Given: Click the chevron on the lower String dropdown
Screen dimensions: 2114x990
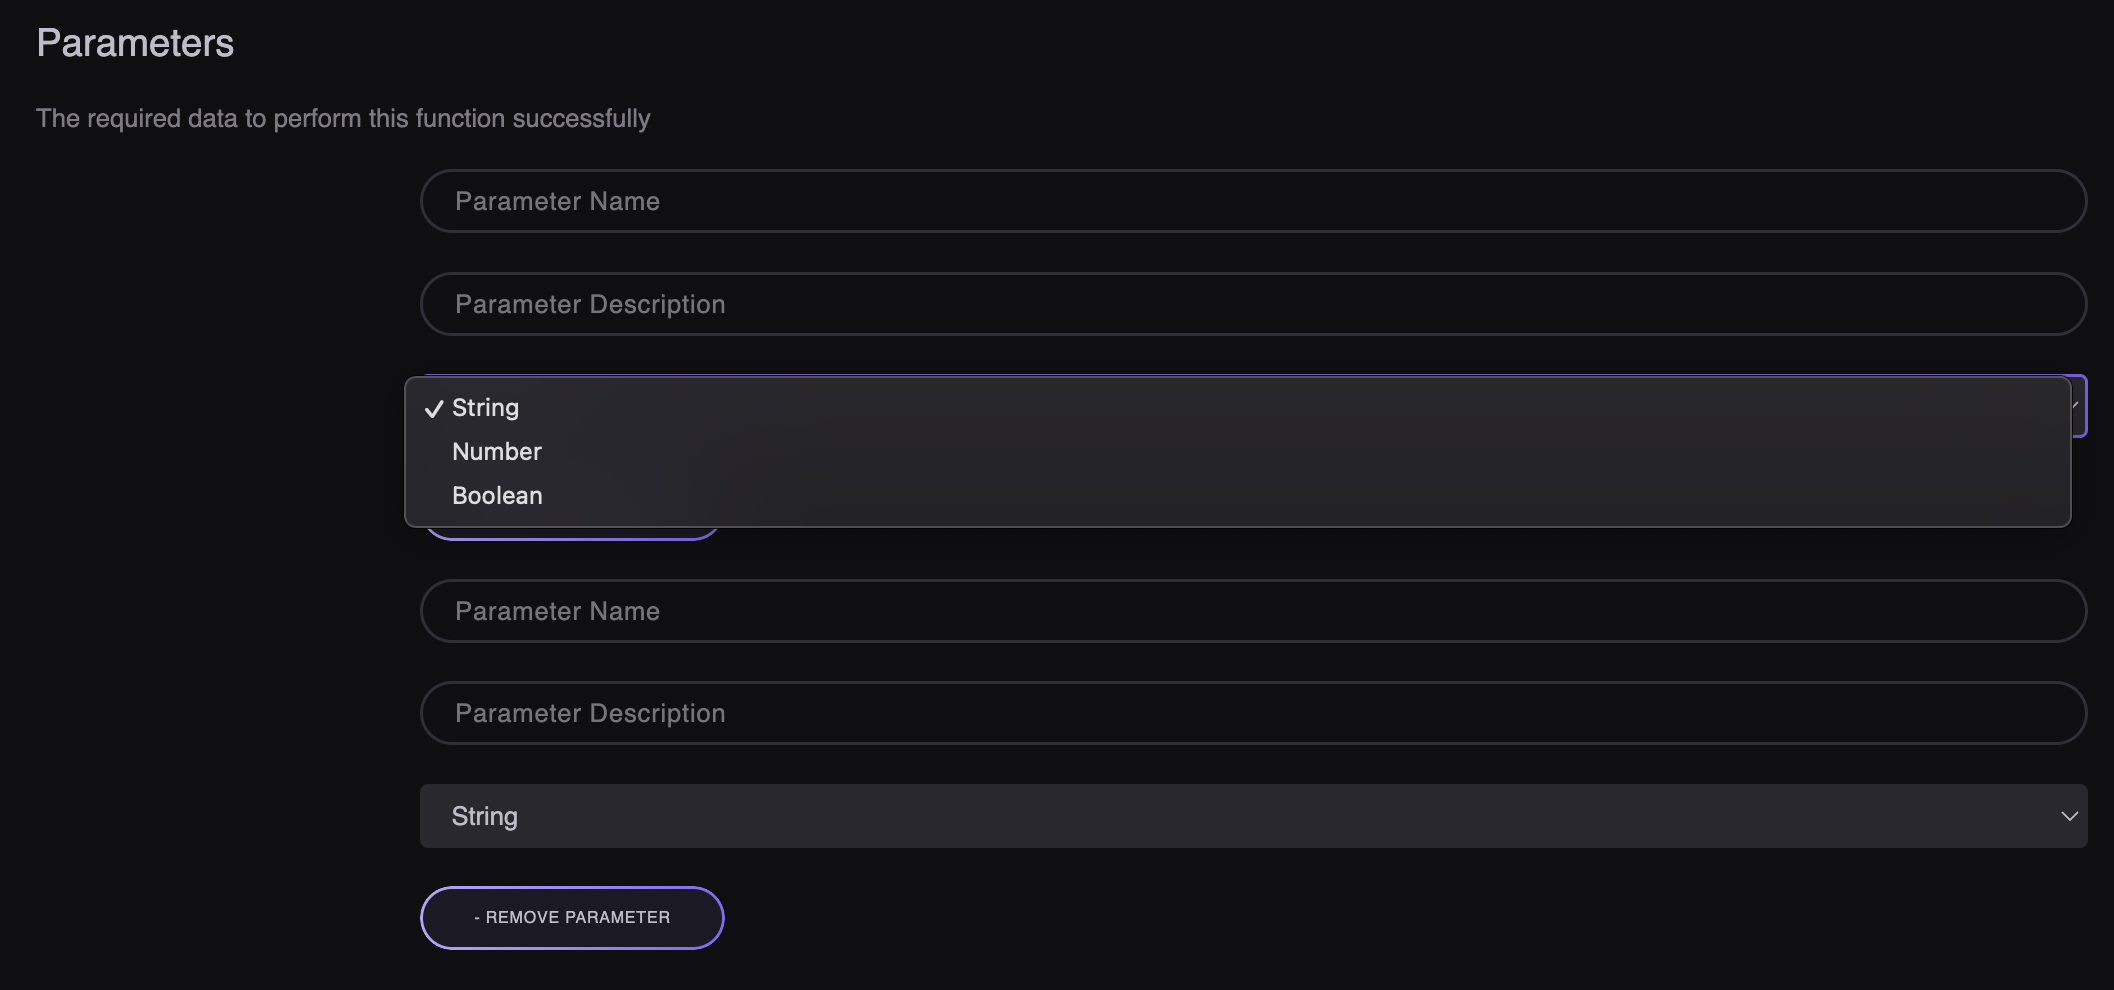Looking at the screenshot, I should (x=2069, y=816).
